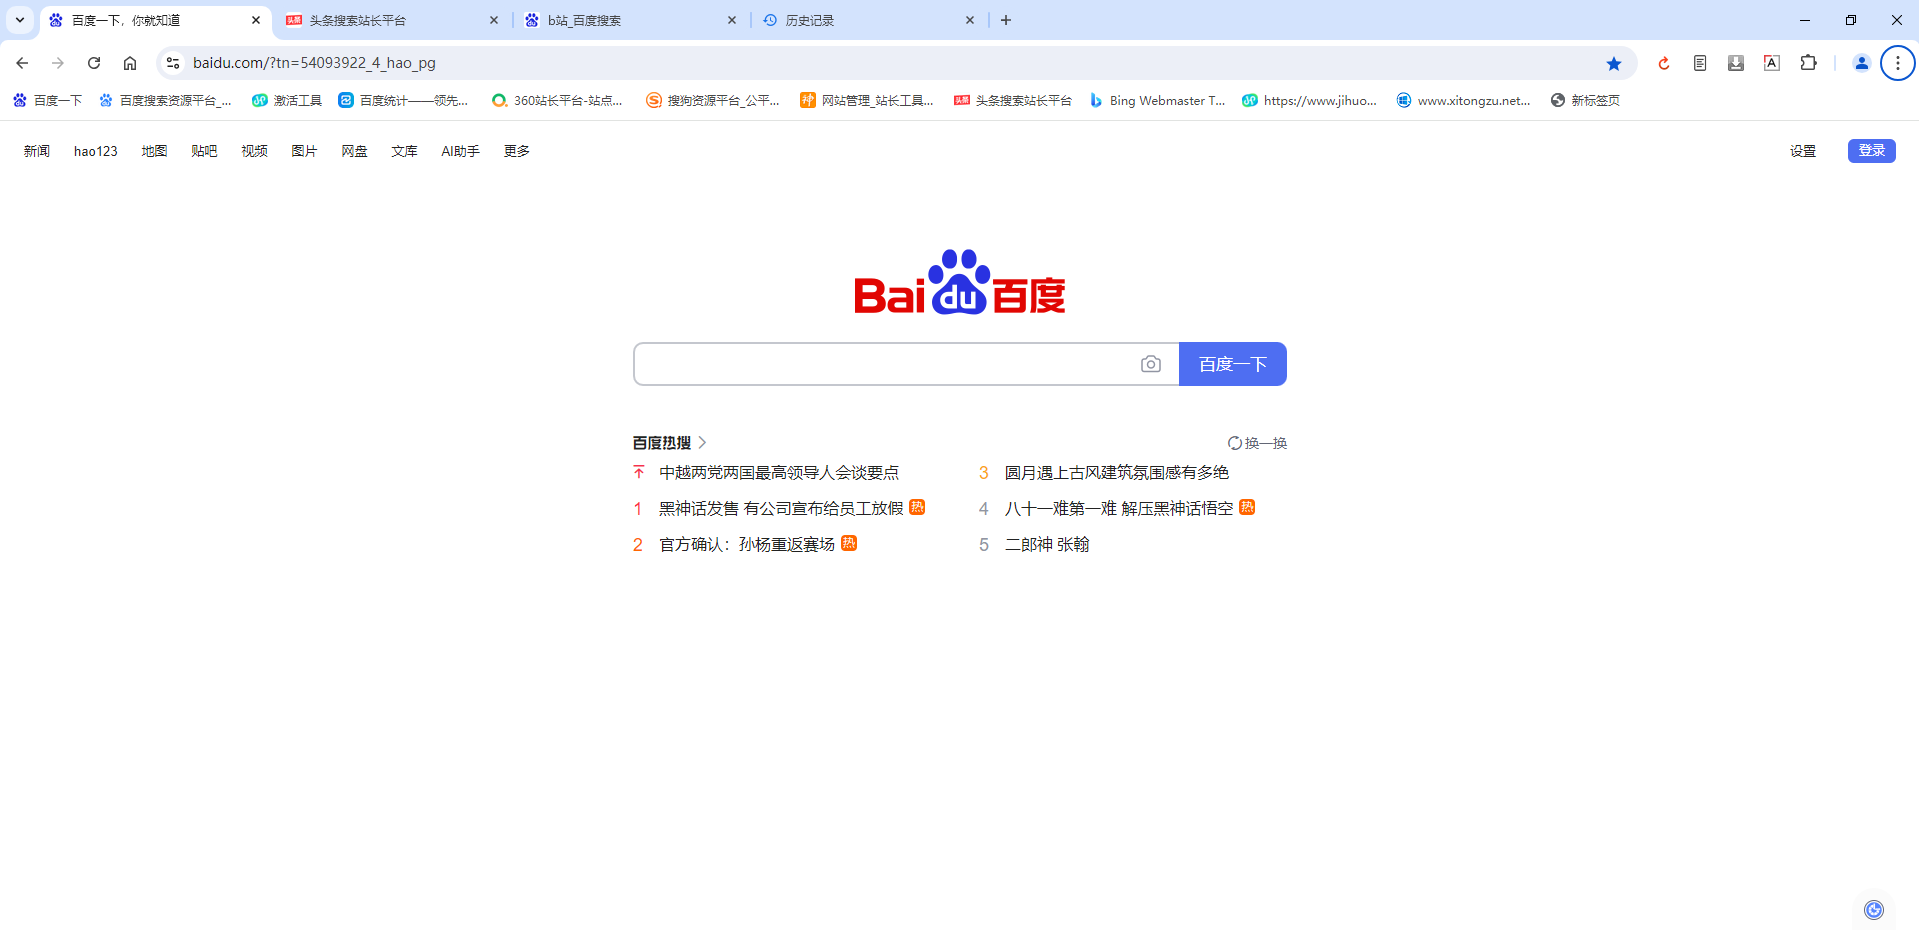Close the 历史记录 tab
Image resolution: width=1919 pixels, height=930 pixels.
(x=970, y=20)
